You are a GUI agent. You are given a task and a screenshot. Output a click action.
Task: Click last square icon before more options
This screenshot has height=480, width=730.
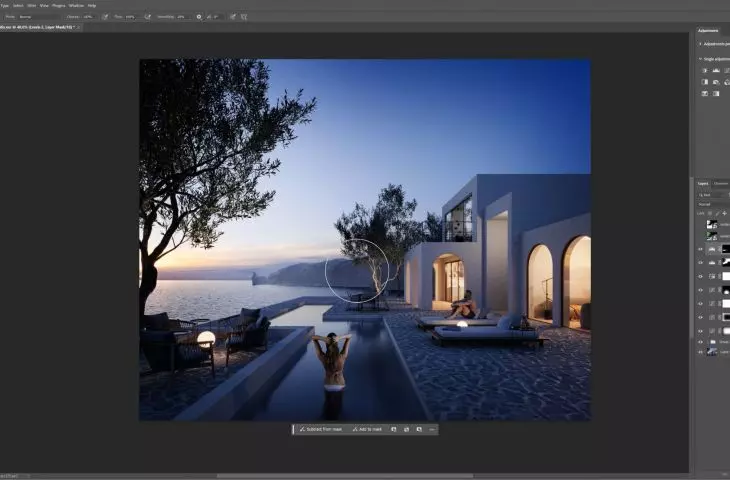pos(419,429)
